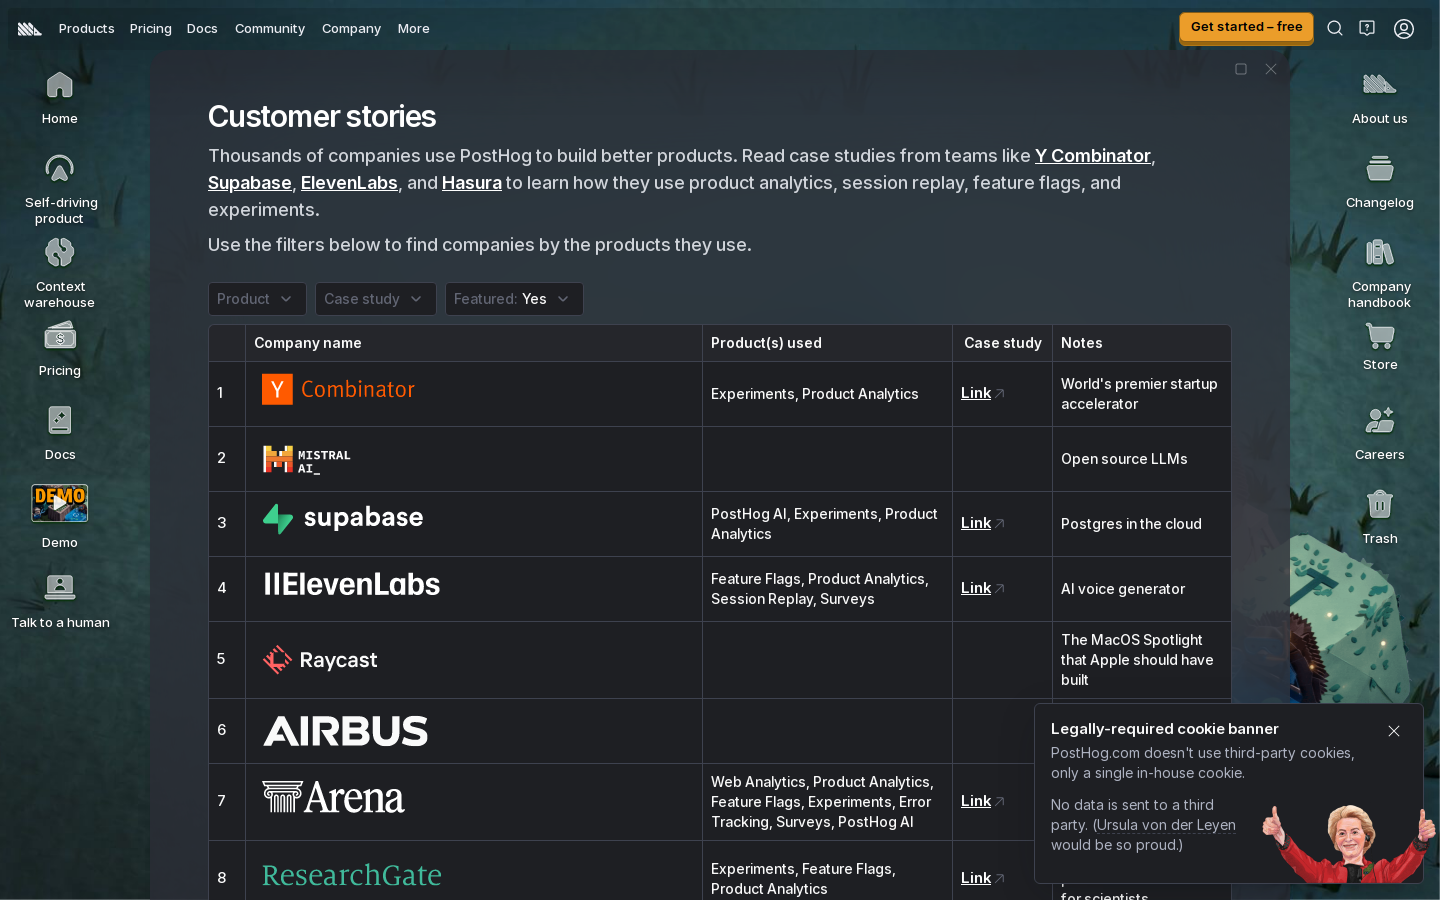The image size is (1440, 900).
Task: Expand the Case study filter dropdown
Action: click(x=376, y=299)
